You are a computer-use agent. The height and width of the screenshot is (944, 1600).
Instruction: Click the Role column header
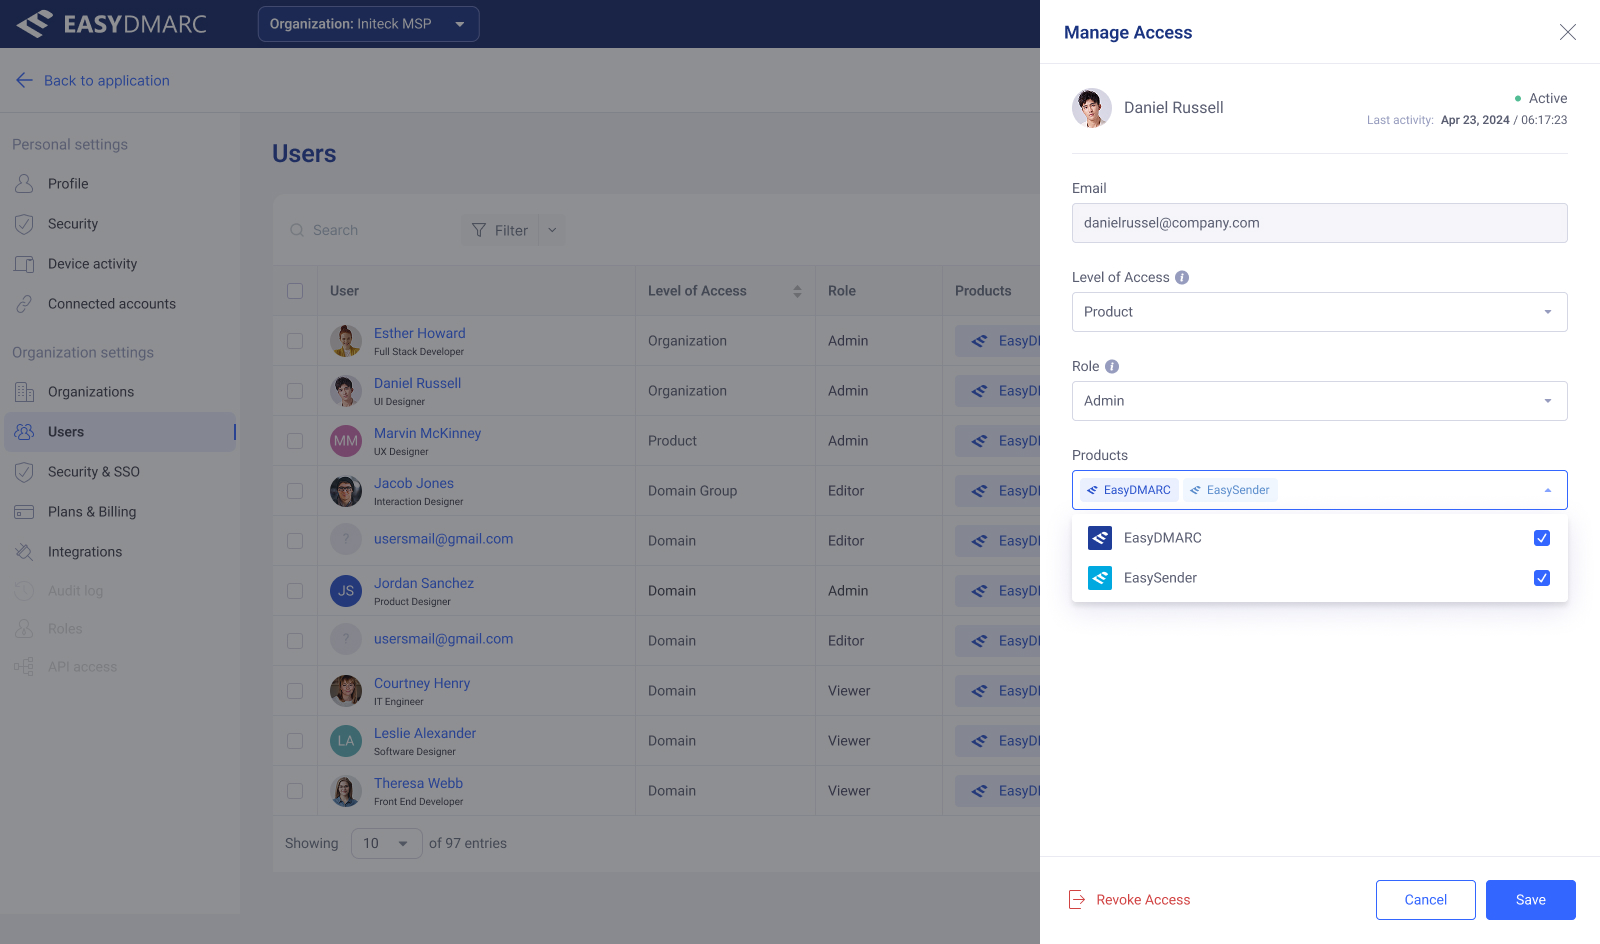842,291
